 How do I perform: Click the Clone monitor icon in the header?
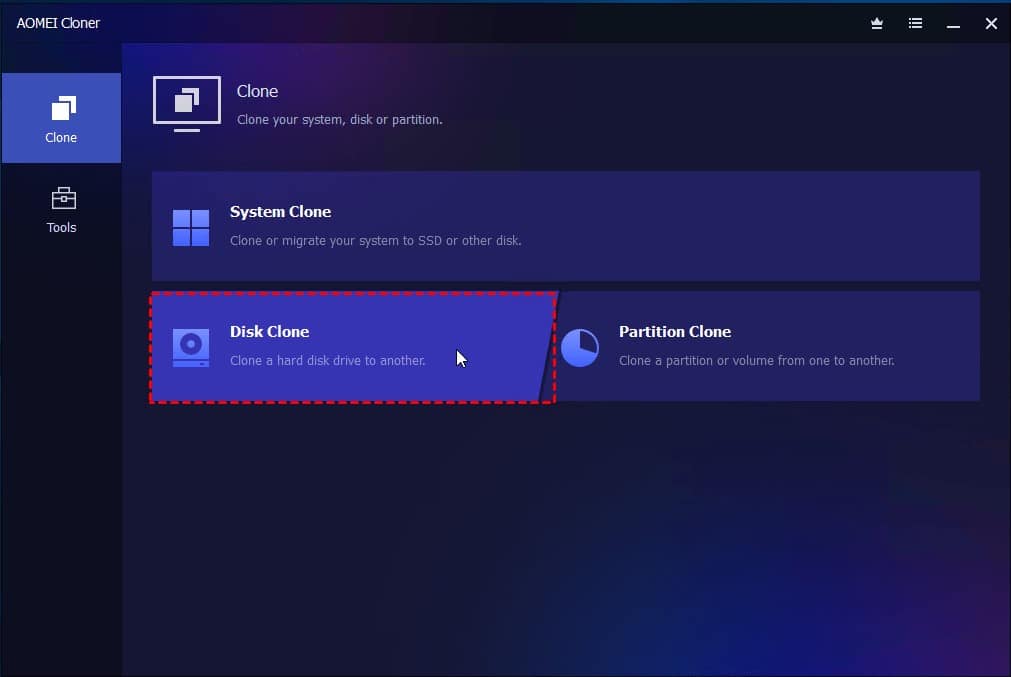[x=186, y=102]
